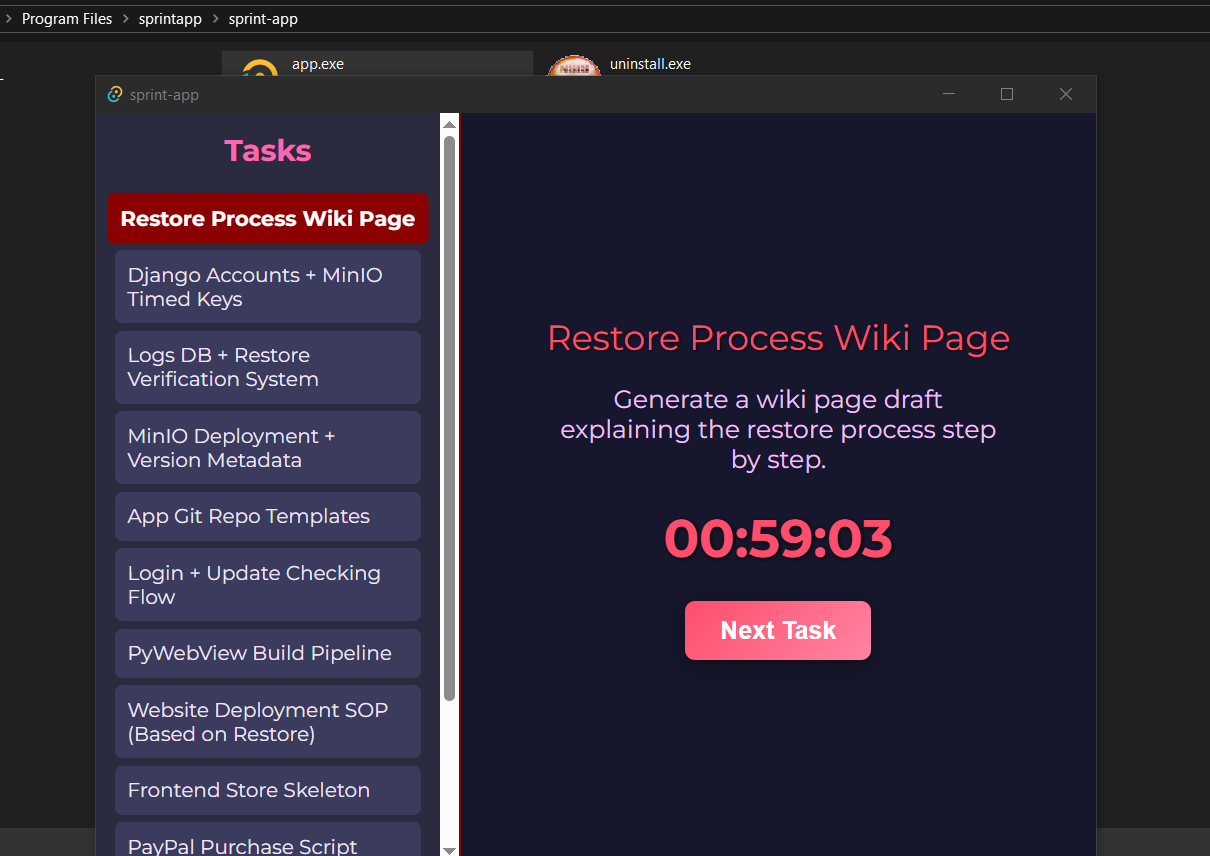
Task: Select the Login + Update Checking Flow task
Action: 268,585
